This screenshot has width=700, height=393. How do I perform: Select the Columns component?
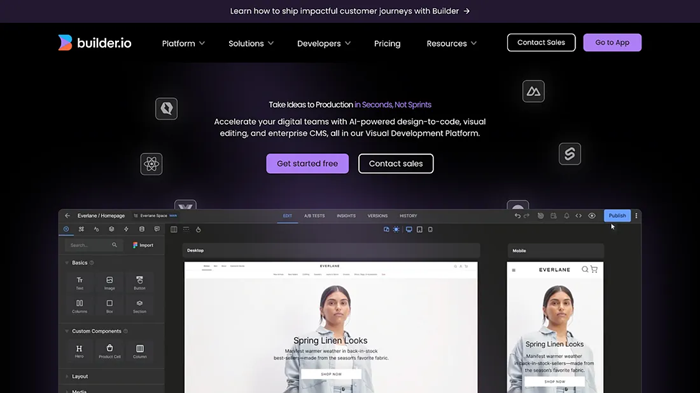79,306
